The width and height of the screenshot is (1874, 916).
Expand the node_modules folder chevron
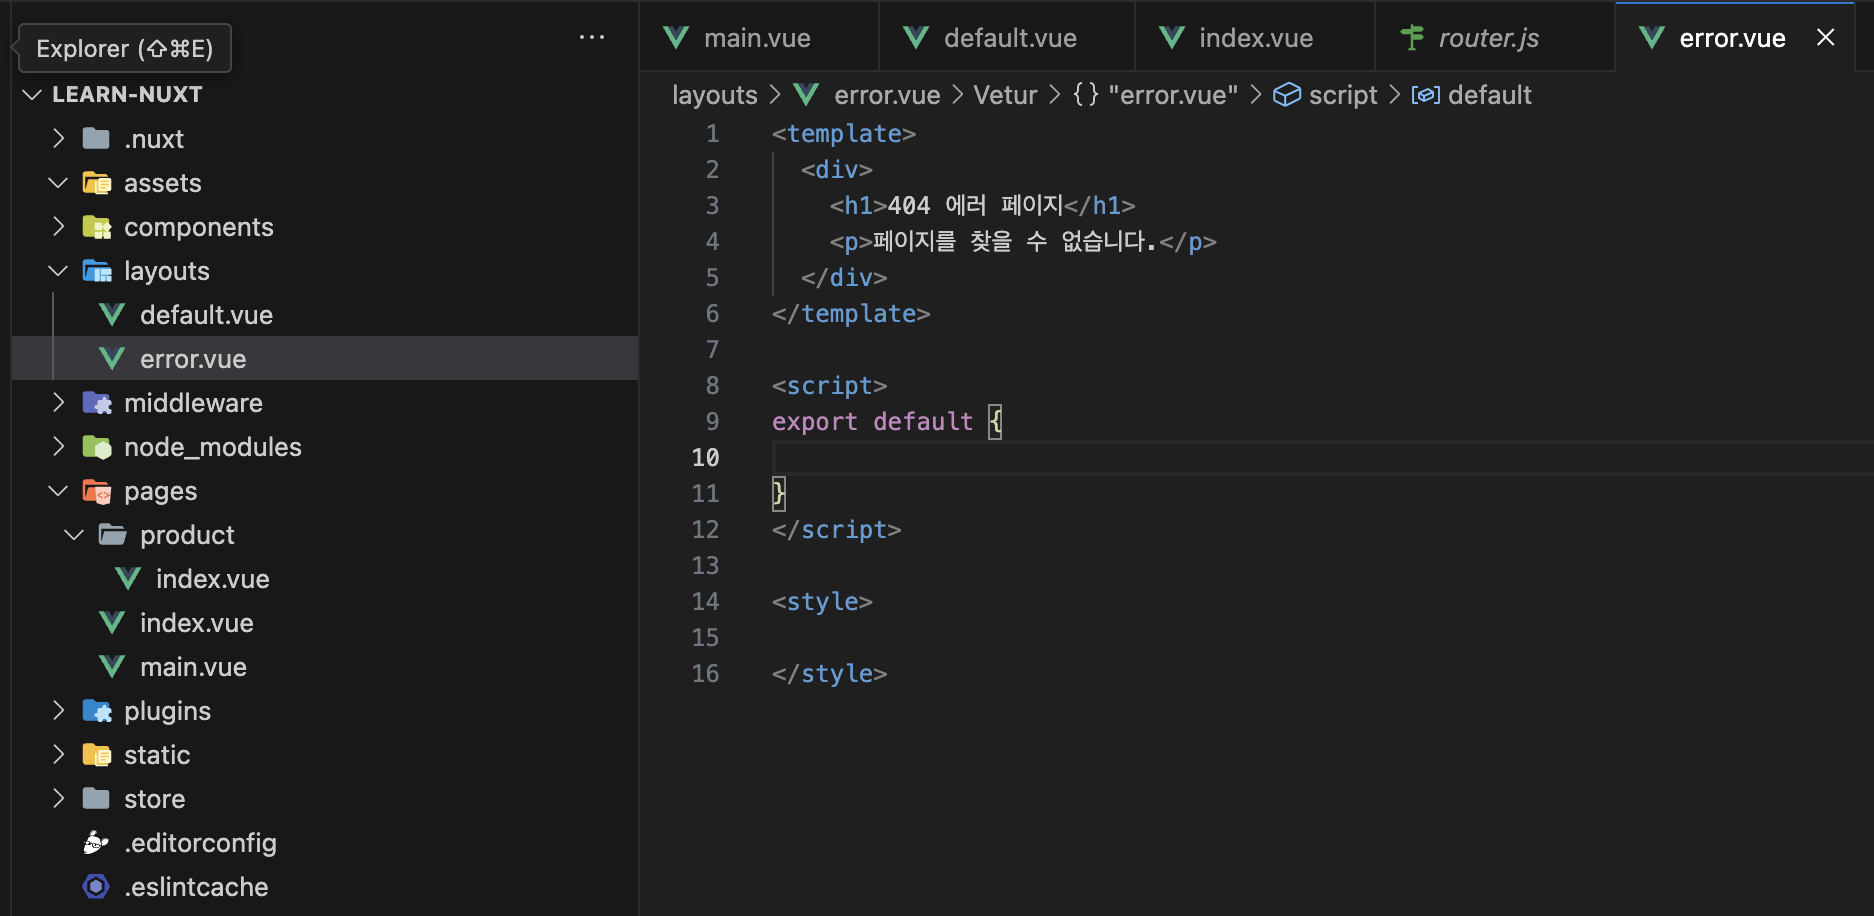(x=58, y=447)
